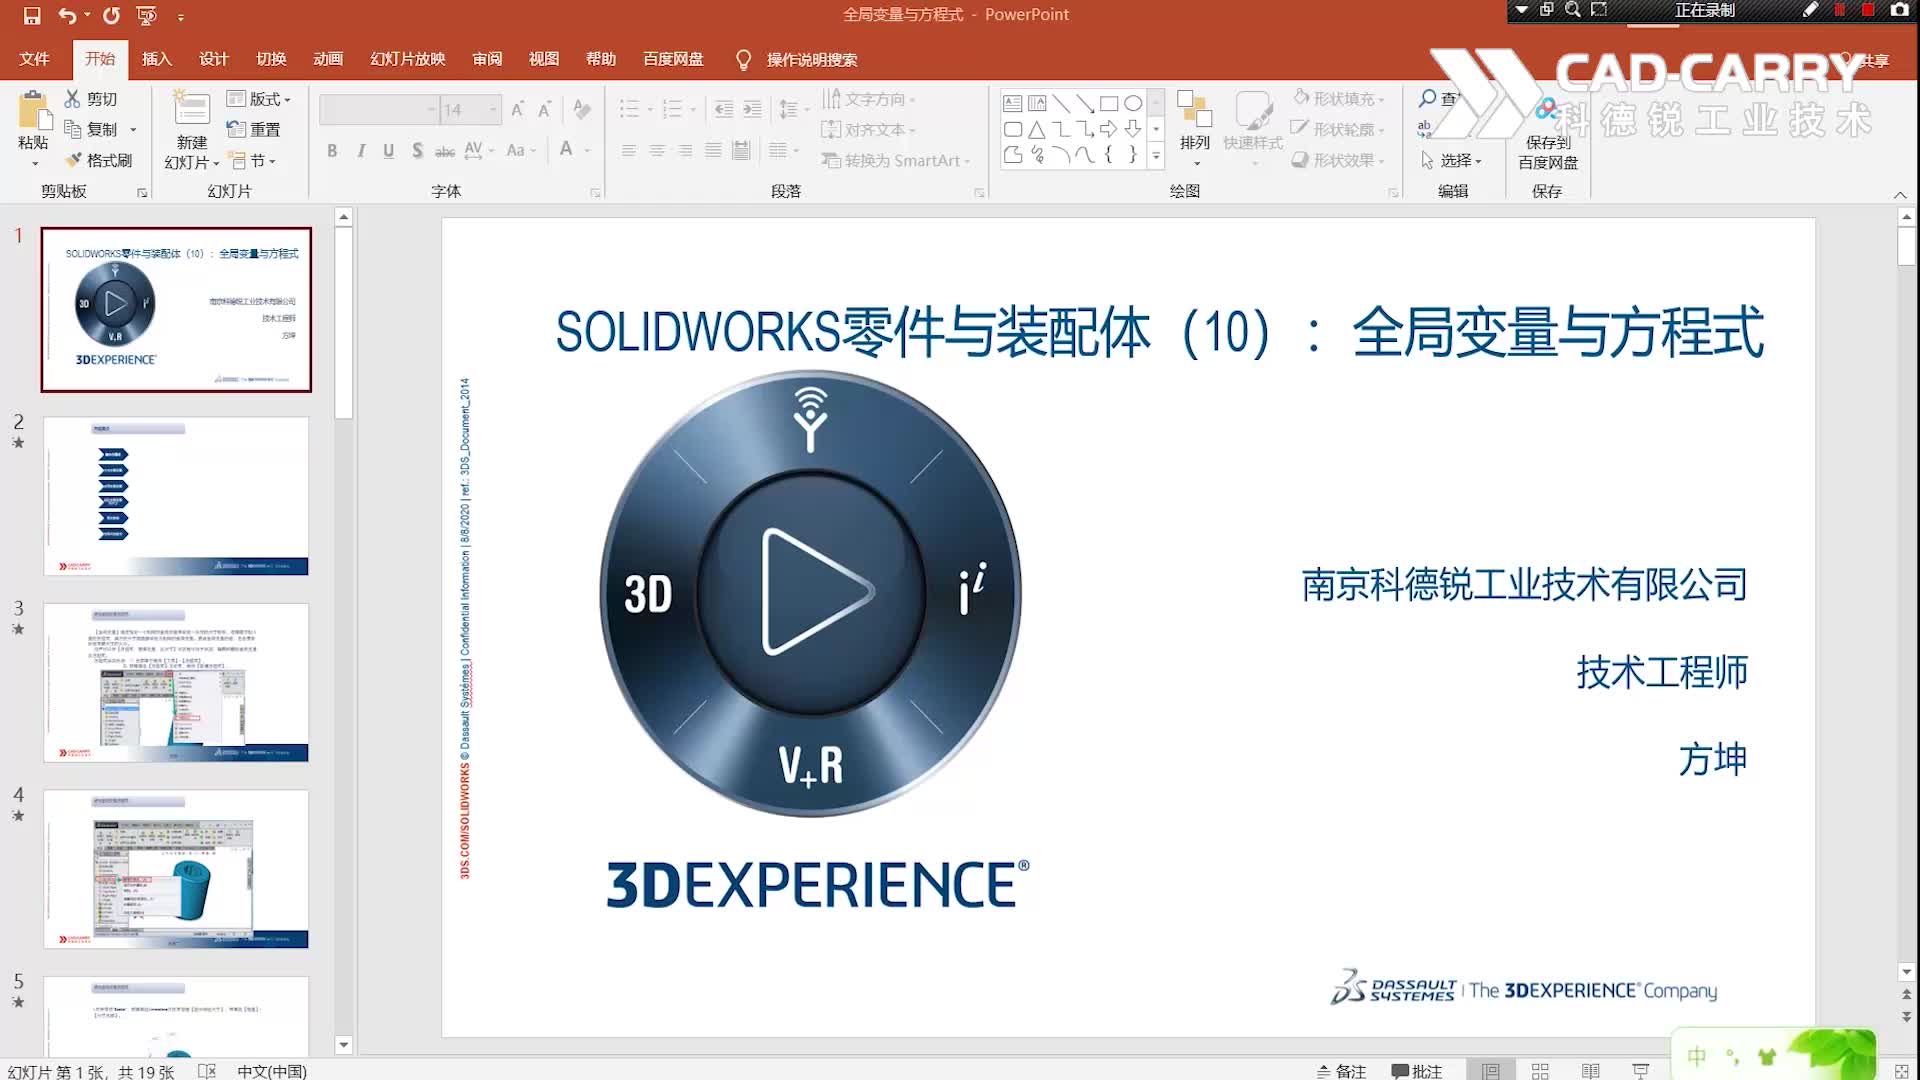
Task: Open 批注 comments from status bar
Action: click(x=1417, y=1071)
